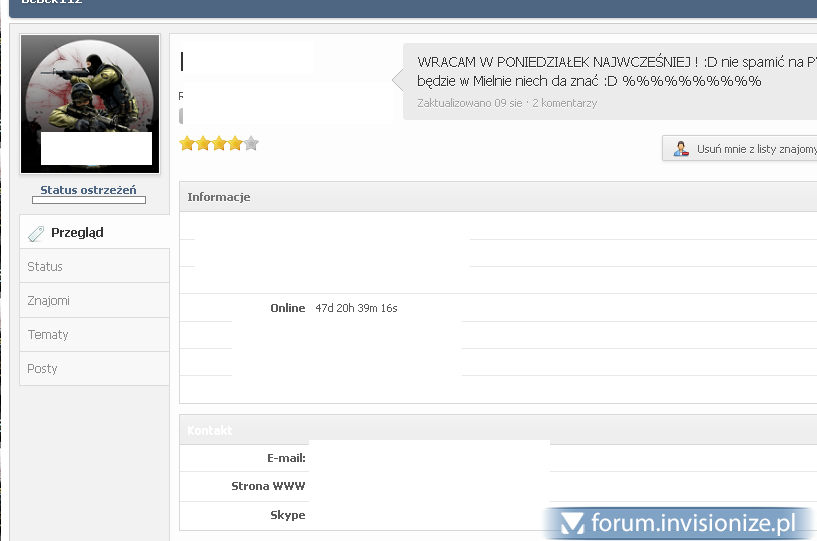
Task: Select the third rating star
Action: coord(219,144)
